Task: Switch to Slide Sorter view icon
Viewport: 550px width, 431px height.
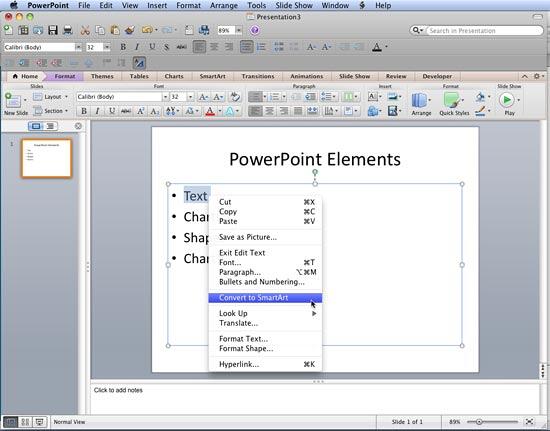Action: click(x=25, y=422)
